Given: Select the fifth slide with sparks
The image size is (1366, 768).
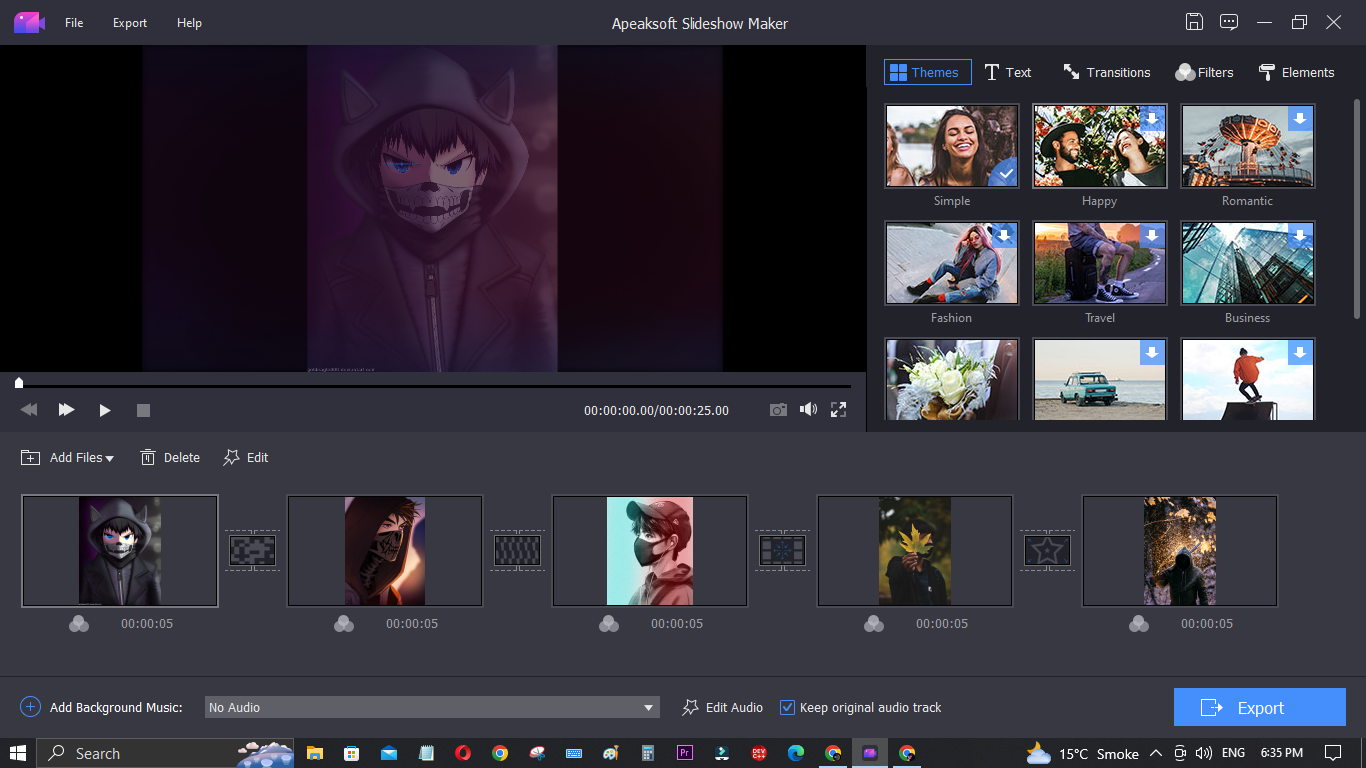Looking at the screenshot, I should coord(1180,551).
